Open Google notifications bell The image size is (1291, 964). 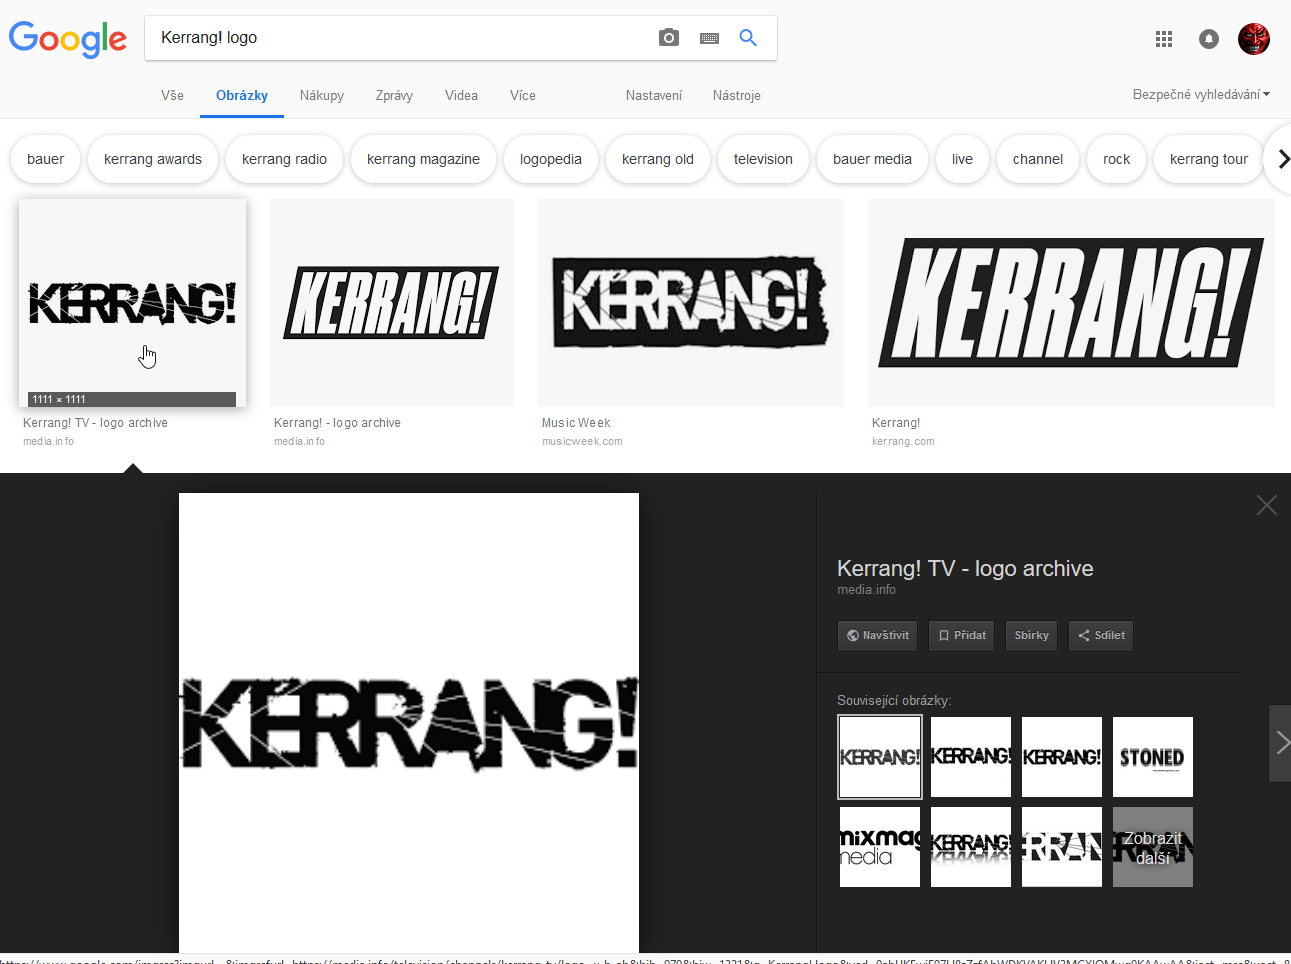pos(1209,39)
